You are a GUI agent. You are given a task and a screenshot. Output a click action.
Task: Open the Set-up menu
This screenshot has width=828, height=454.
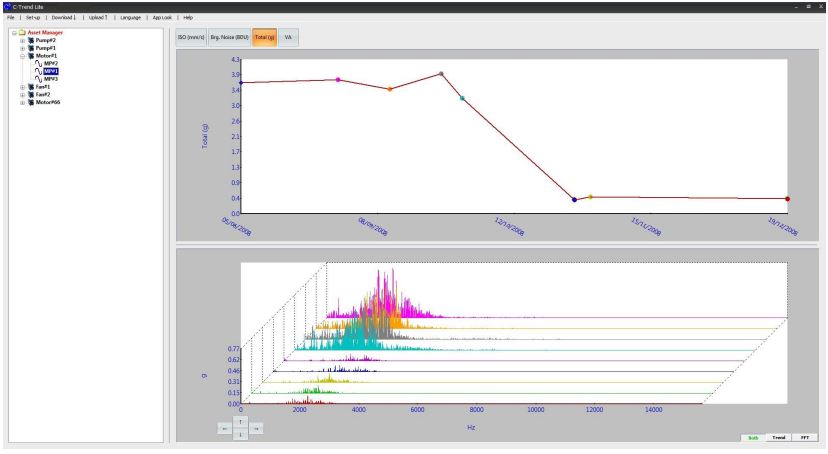[x=33, y=18]
